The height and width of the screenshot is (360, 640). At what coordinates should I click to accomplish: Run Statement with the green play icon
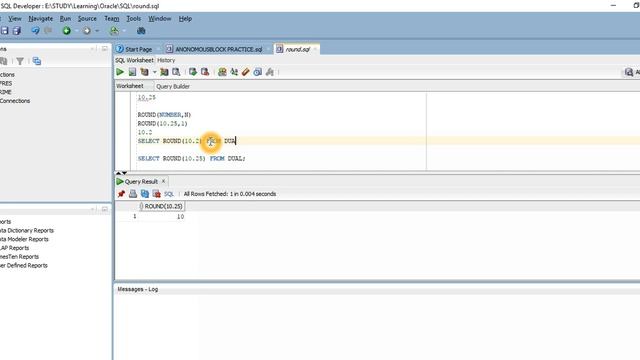tap(120, 72)
